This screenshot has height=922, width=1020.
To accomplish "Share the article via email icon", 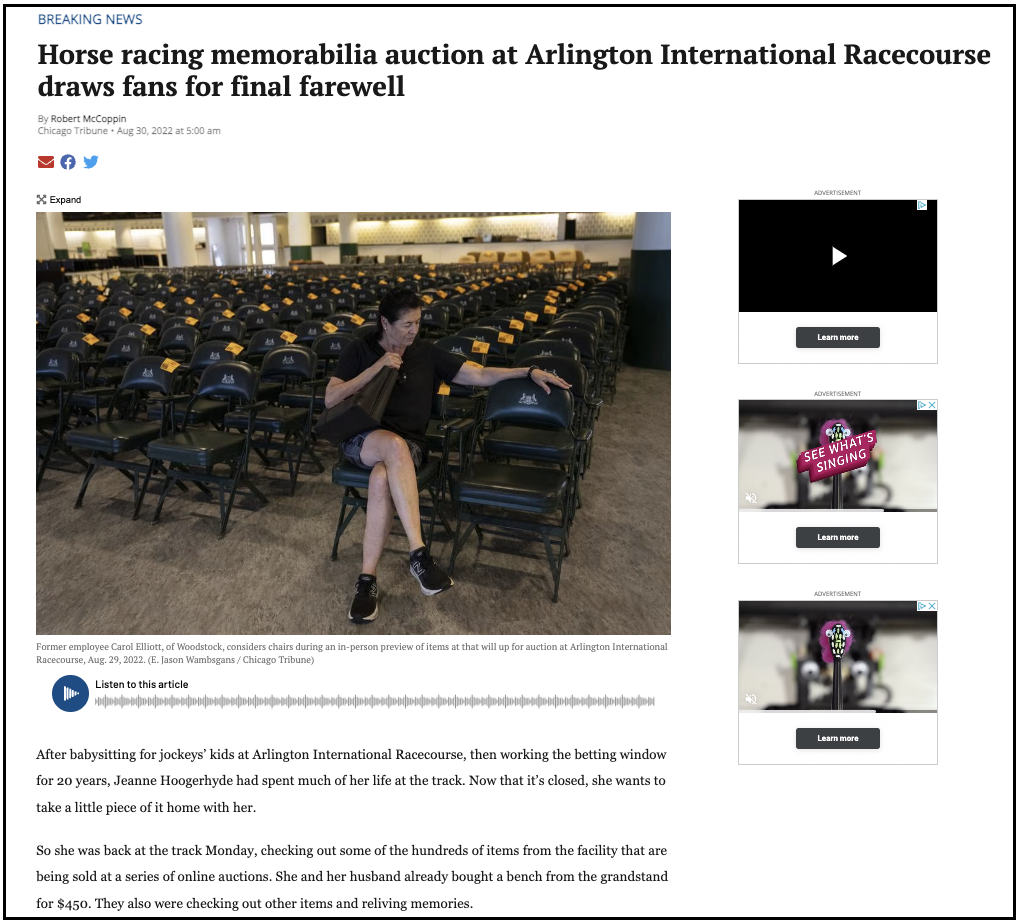I will point(46,162).
